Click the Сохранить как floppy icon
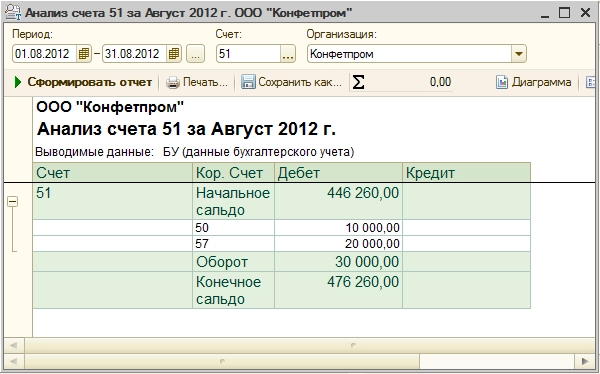Image resolution: width=600 pixels, height=374 pixels. click(x=248, y=82)
